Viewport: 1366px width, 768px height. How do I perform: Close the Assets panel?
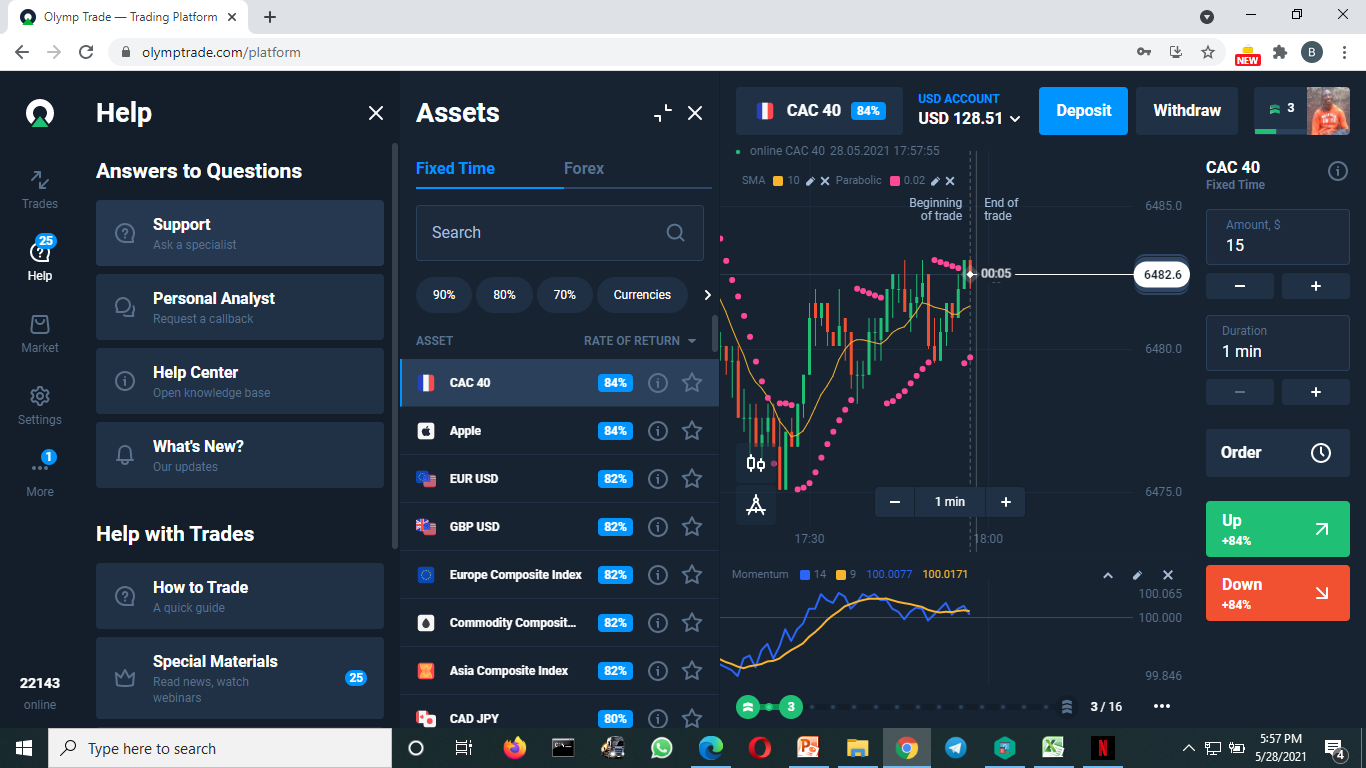click(x=695, y=113)
